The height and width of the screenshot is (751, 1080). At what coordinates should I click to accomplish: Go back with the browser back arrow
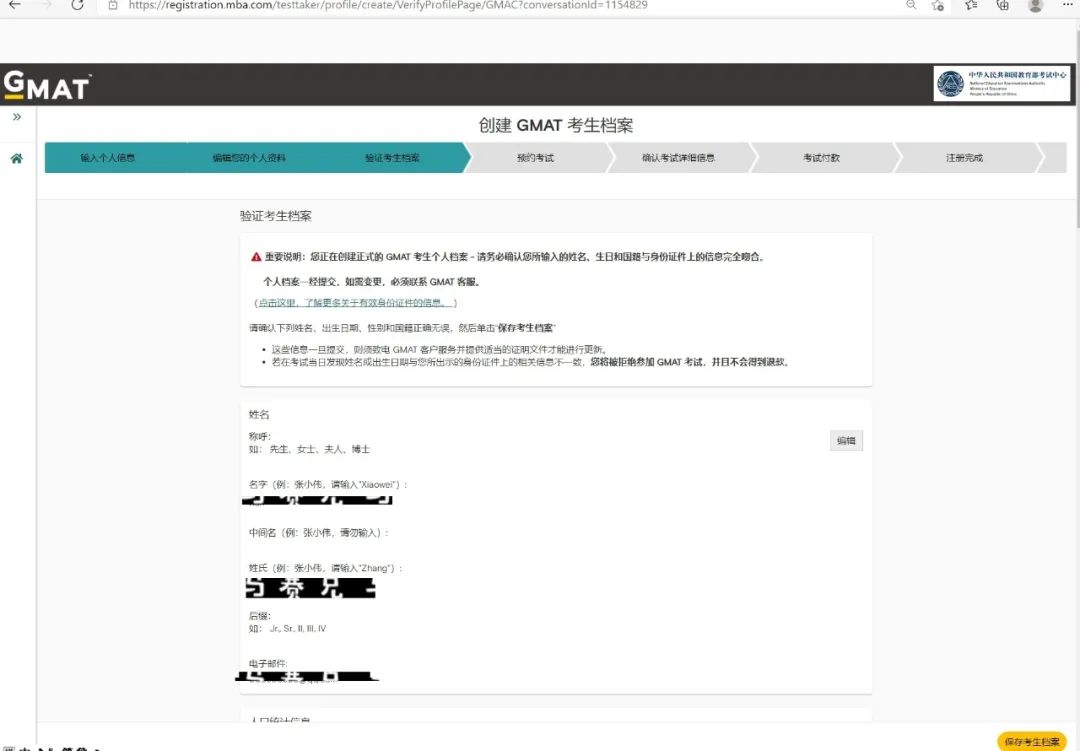(x=14, y=5)
